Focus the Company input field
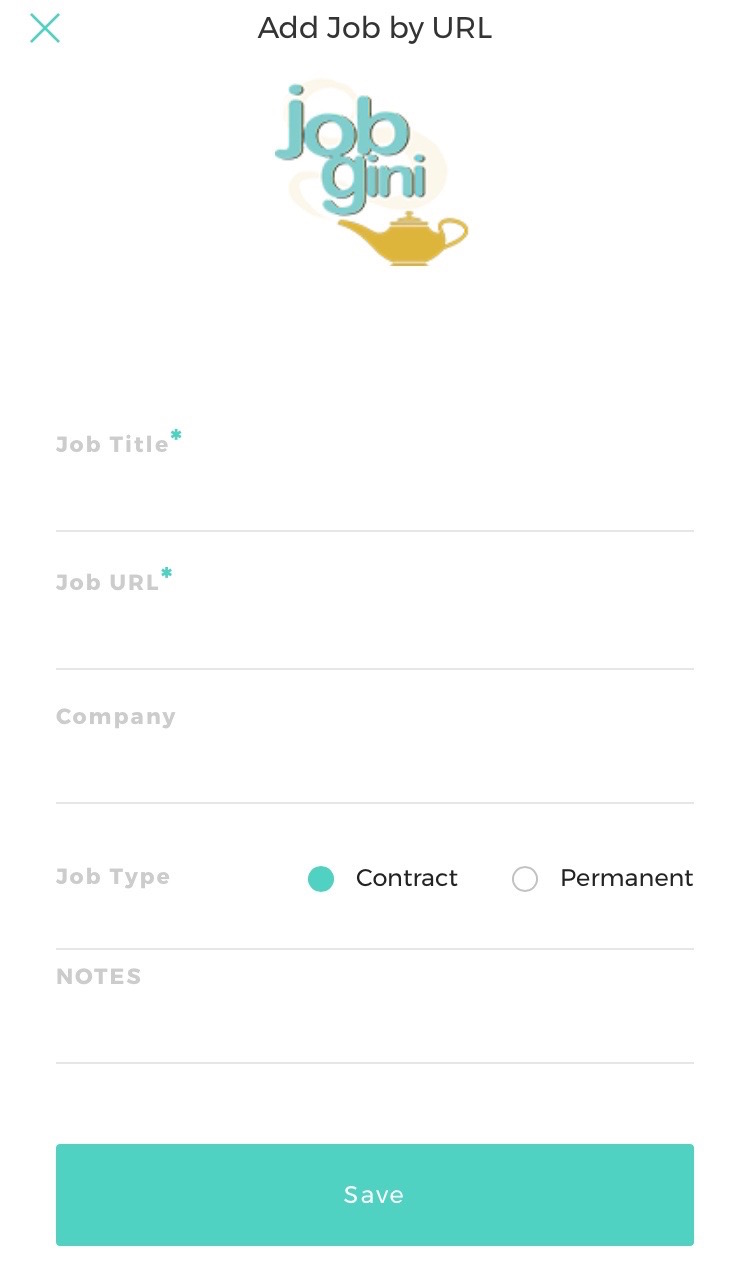The height and width of the screenshot is (1286, 750). (x=374, y=769)
